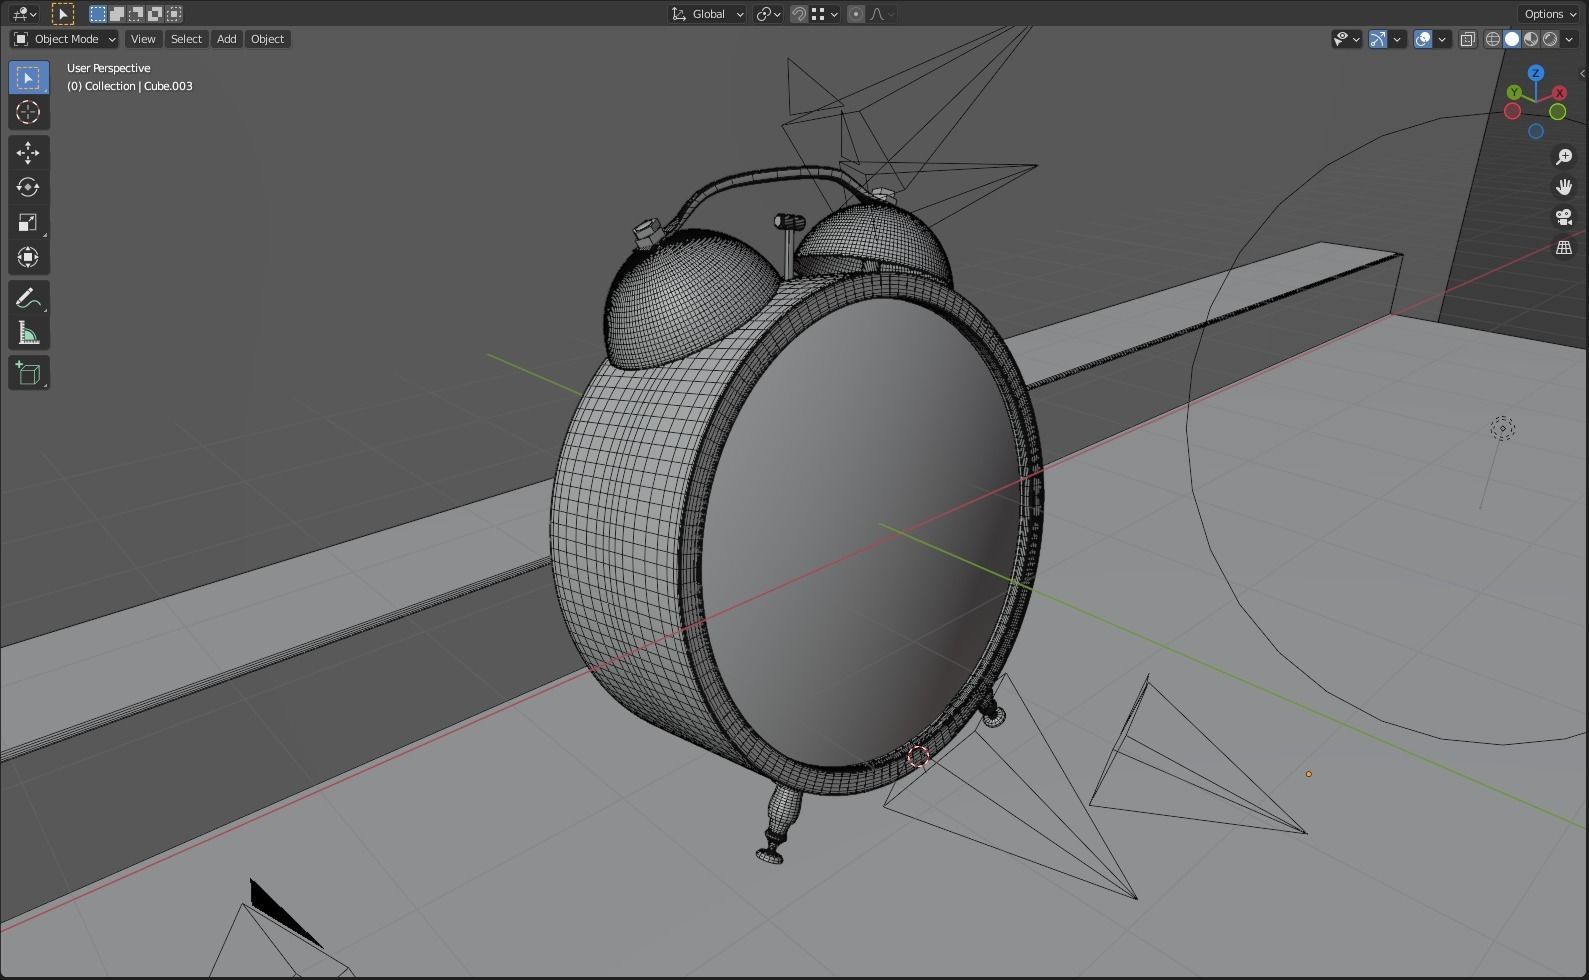Set selection mode to new selection
Viewport: 1589px width, 980px height.
pyautogui.click(x=97, y=14)
